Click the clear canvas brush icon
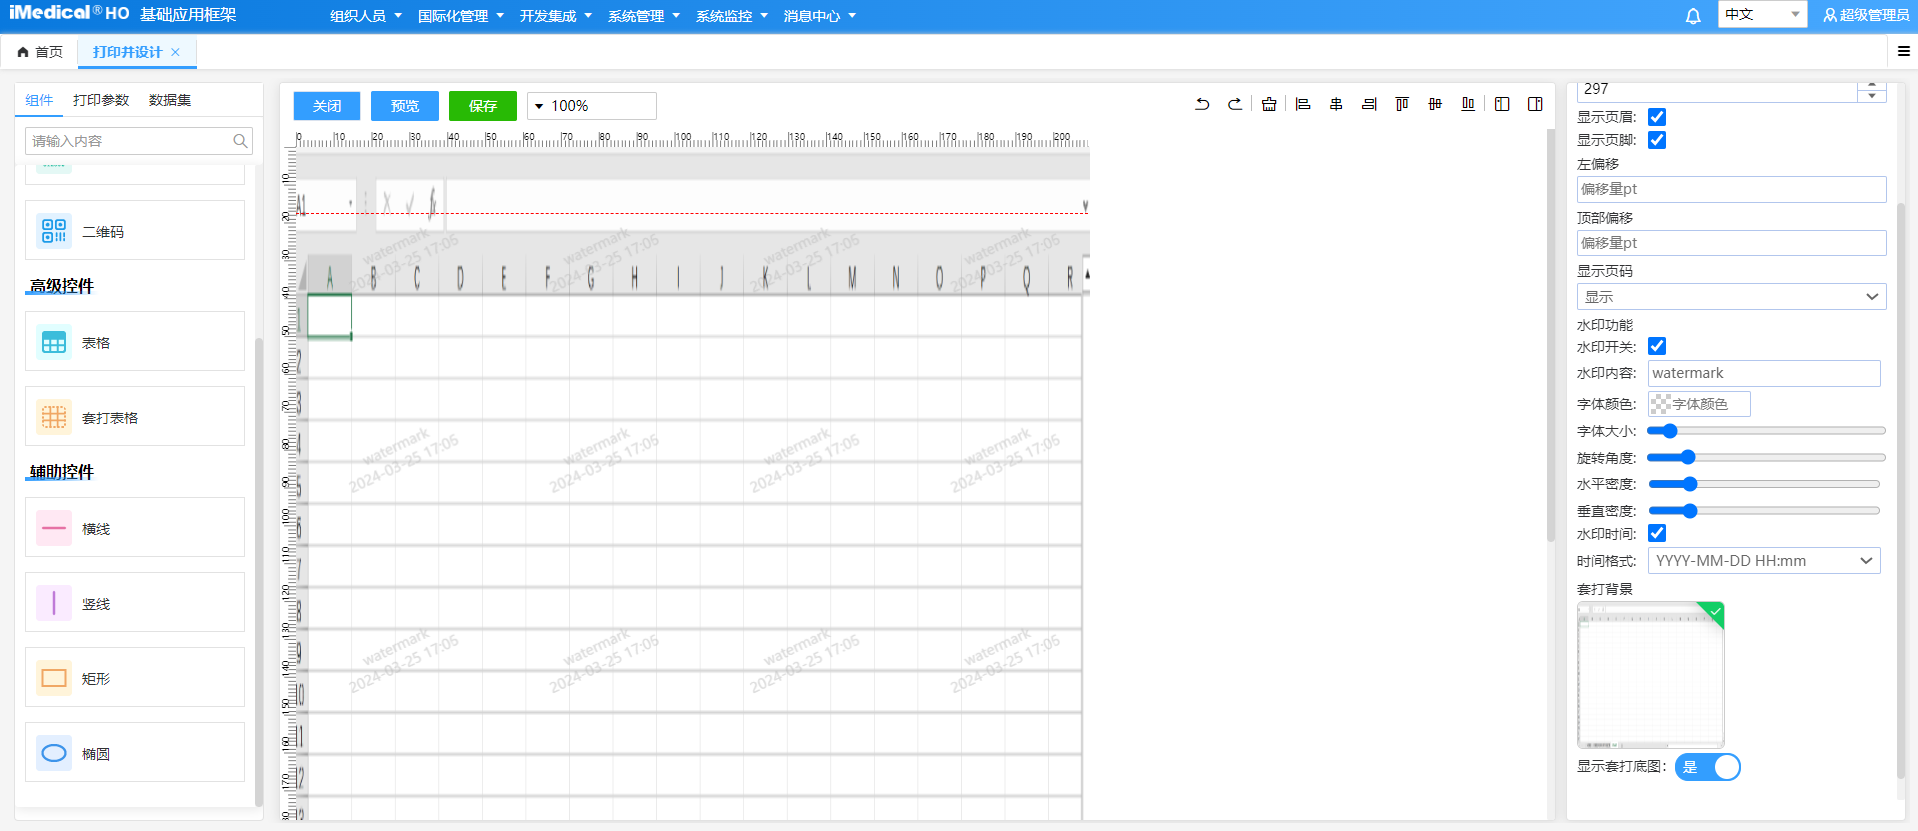The width and height of the screenshot is (1918, 831). pos(1269,104)
